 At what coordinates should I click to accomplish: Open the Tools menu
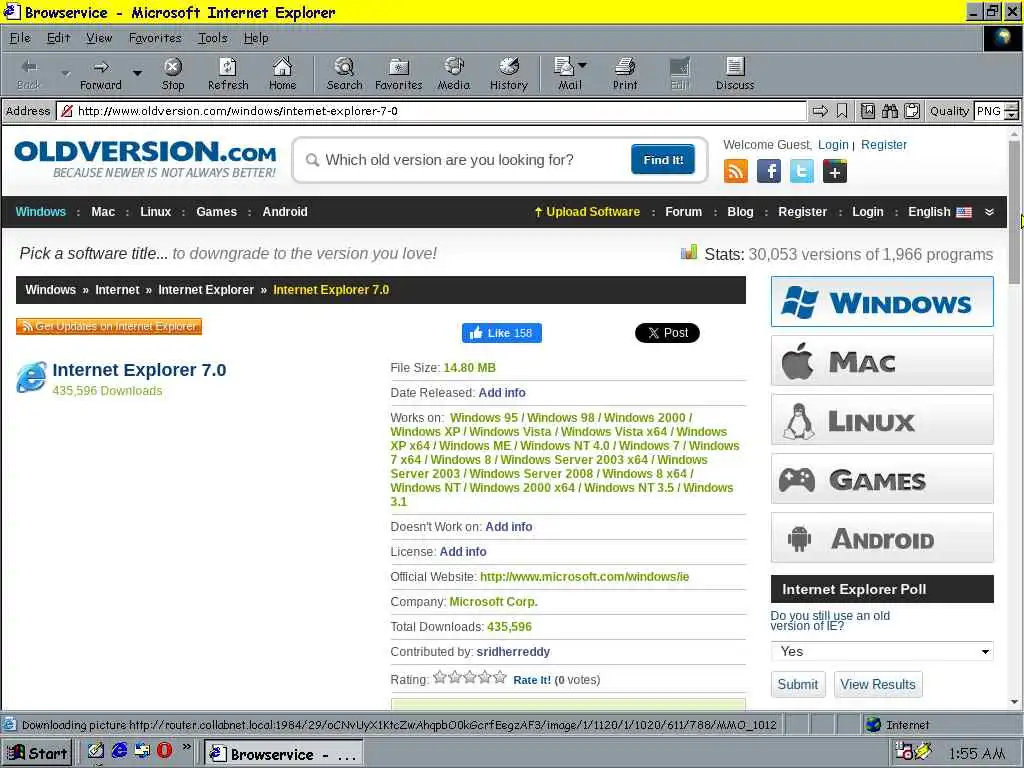tap(213, 38)
